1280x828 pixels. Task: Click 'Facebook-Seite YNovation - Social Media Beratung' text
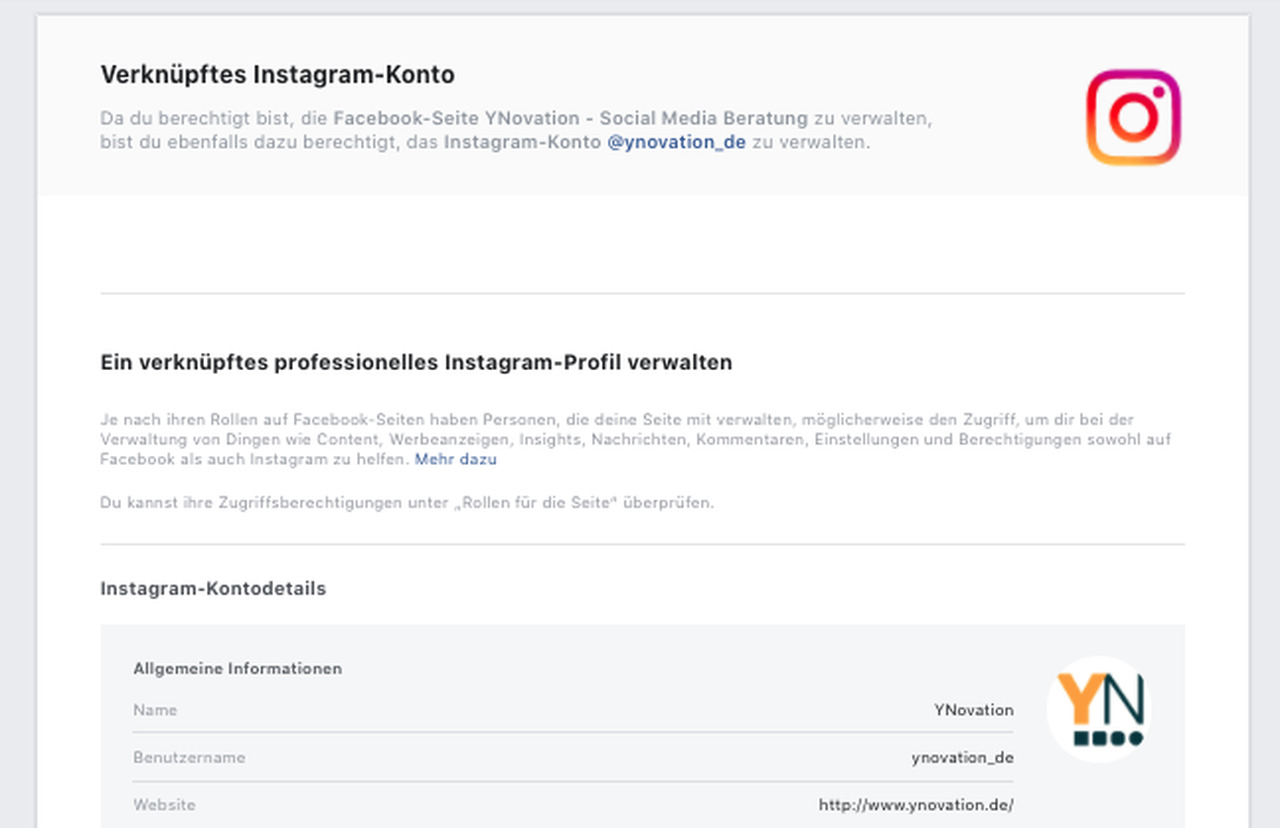point(570,118)
